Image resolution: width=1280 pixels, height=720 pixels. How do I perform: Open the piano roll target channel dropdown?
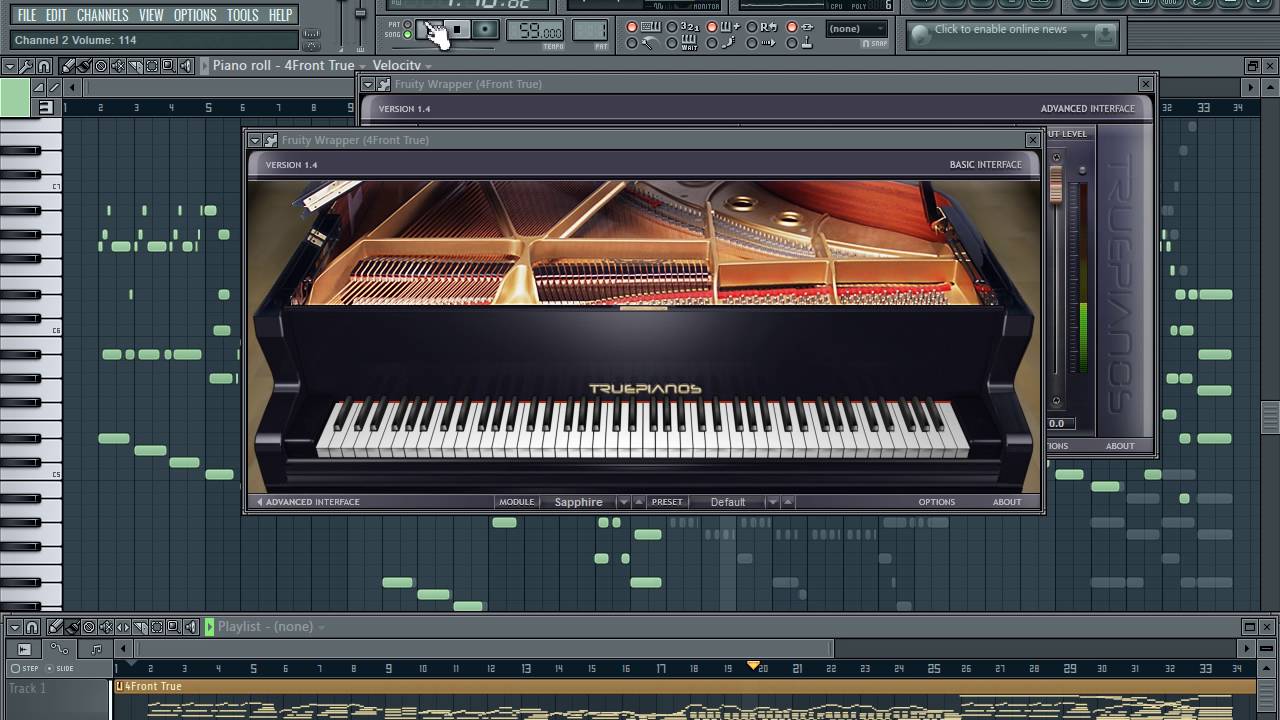[361, 67]
